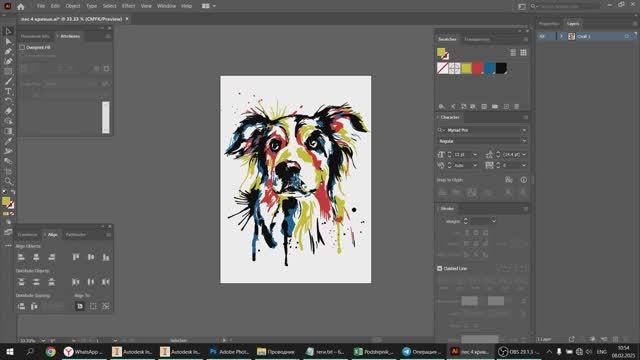Select the black swatch in Swatches
The image size is (640, 360).
pyautogui.click(x=501, y=68)
